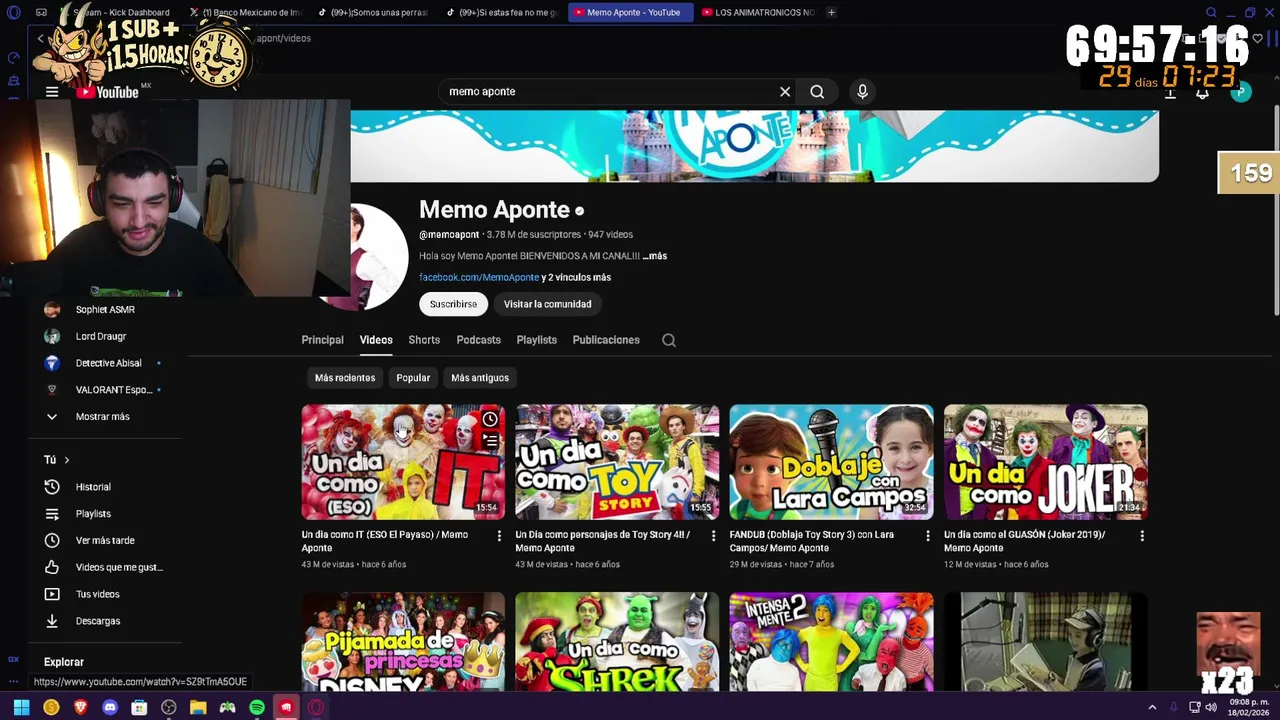
Task: Switch to Kick Dashboard browser tab
Action: pyautogui.click(x=117, y=12)
